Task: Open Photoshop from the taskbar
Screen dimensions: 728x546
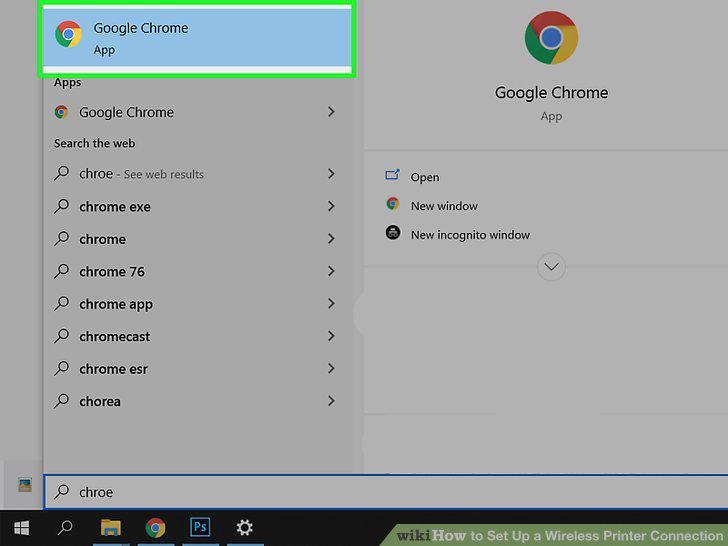Action: 200,527
